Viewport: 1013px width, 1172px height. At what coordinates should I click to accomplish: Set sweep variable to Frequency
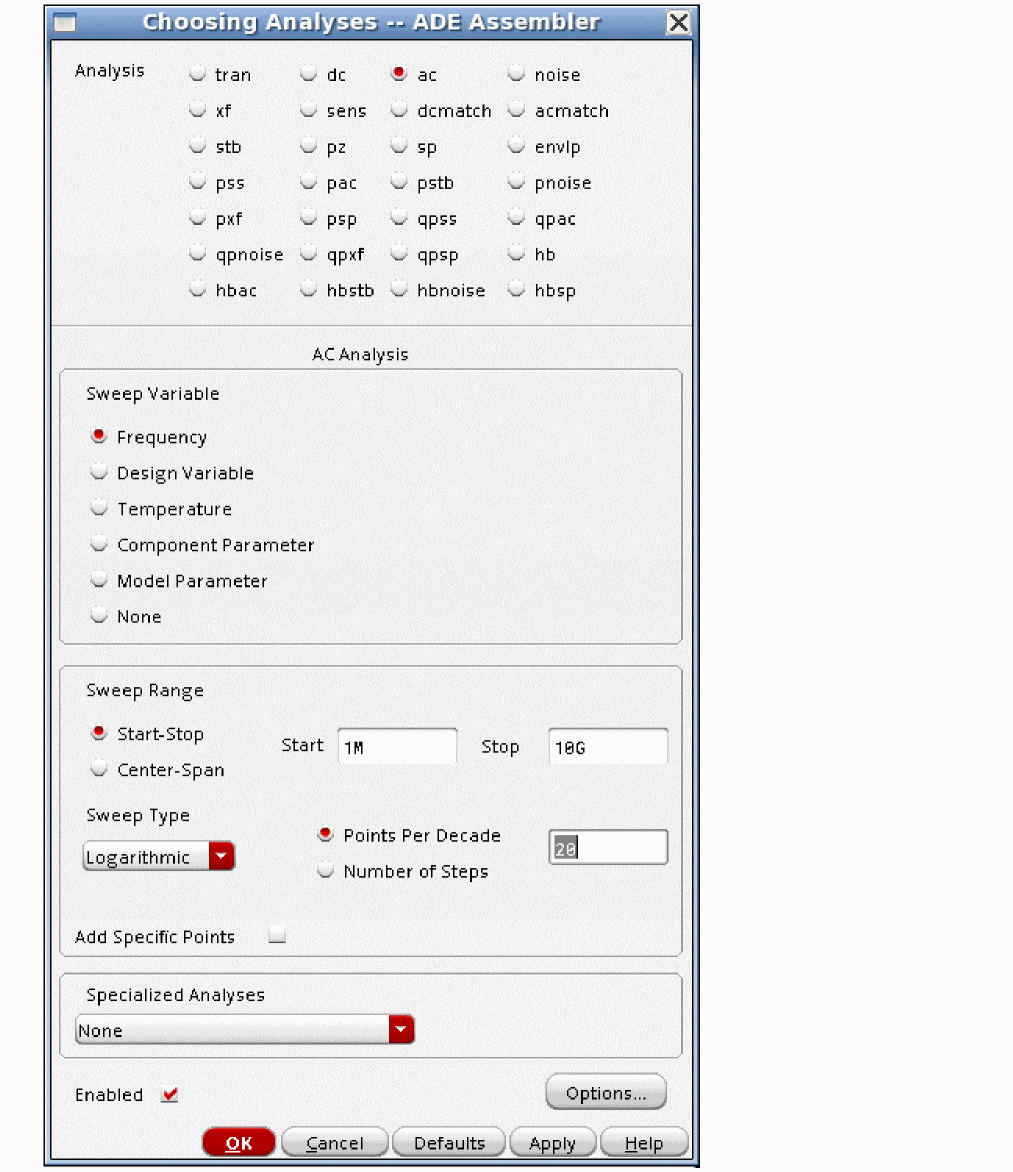coord(99,436)
